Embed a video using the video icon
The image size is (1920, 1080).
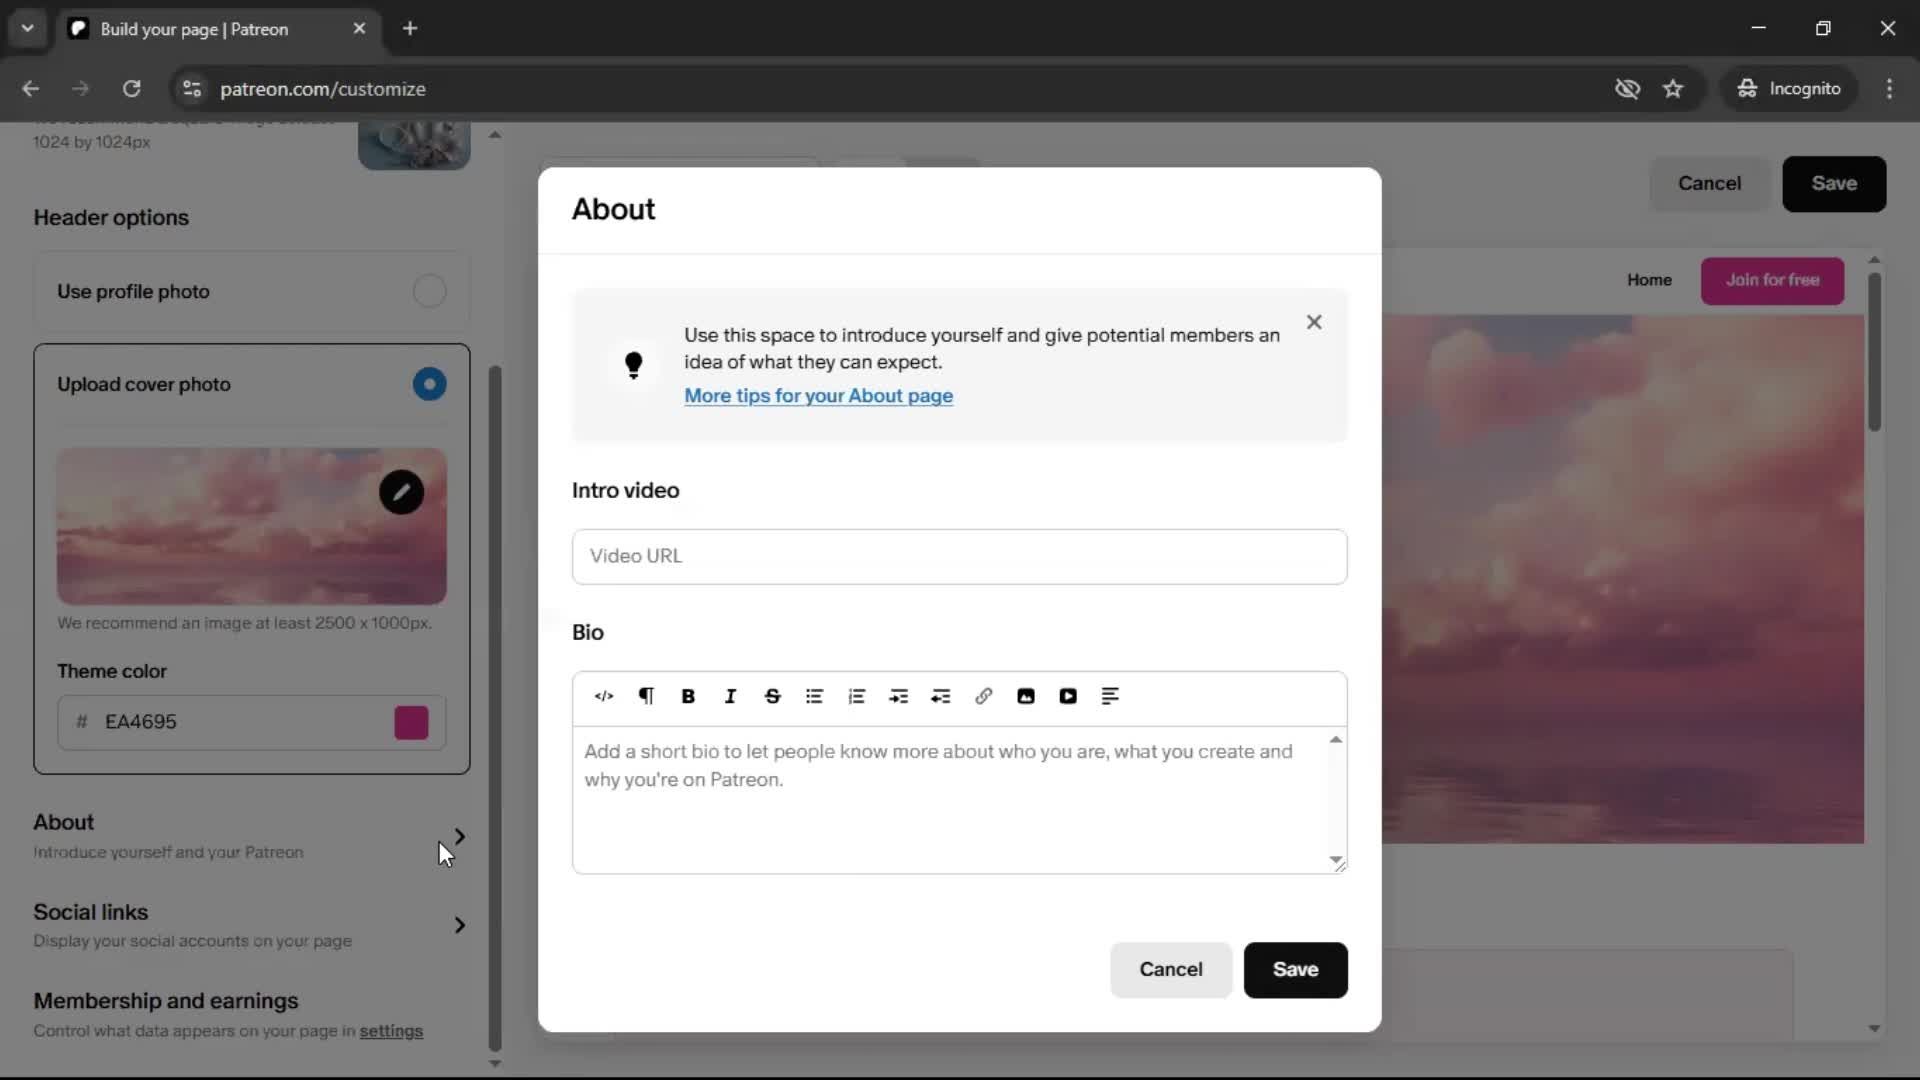tap(1068, 696)
